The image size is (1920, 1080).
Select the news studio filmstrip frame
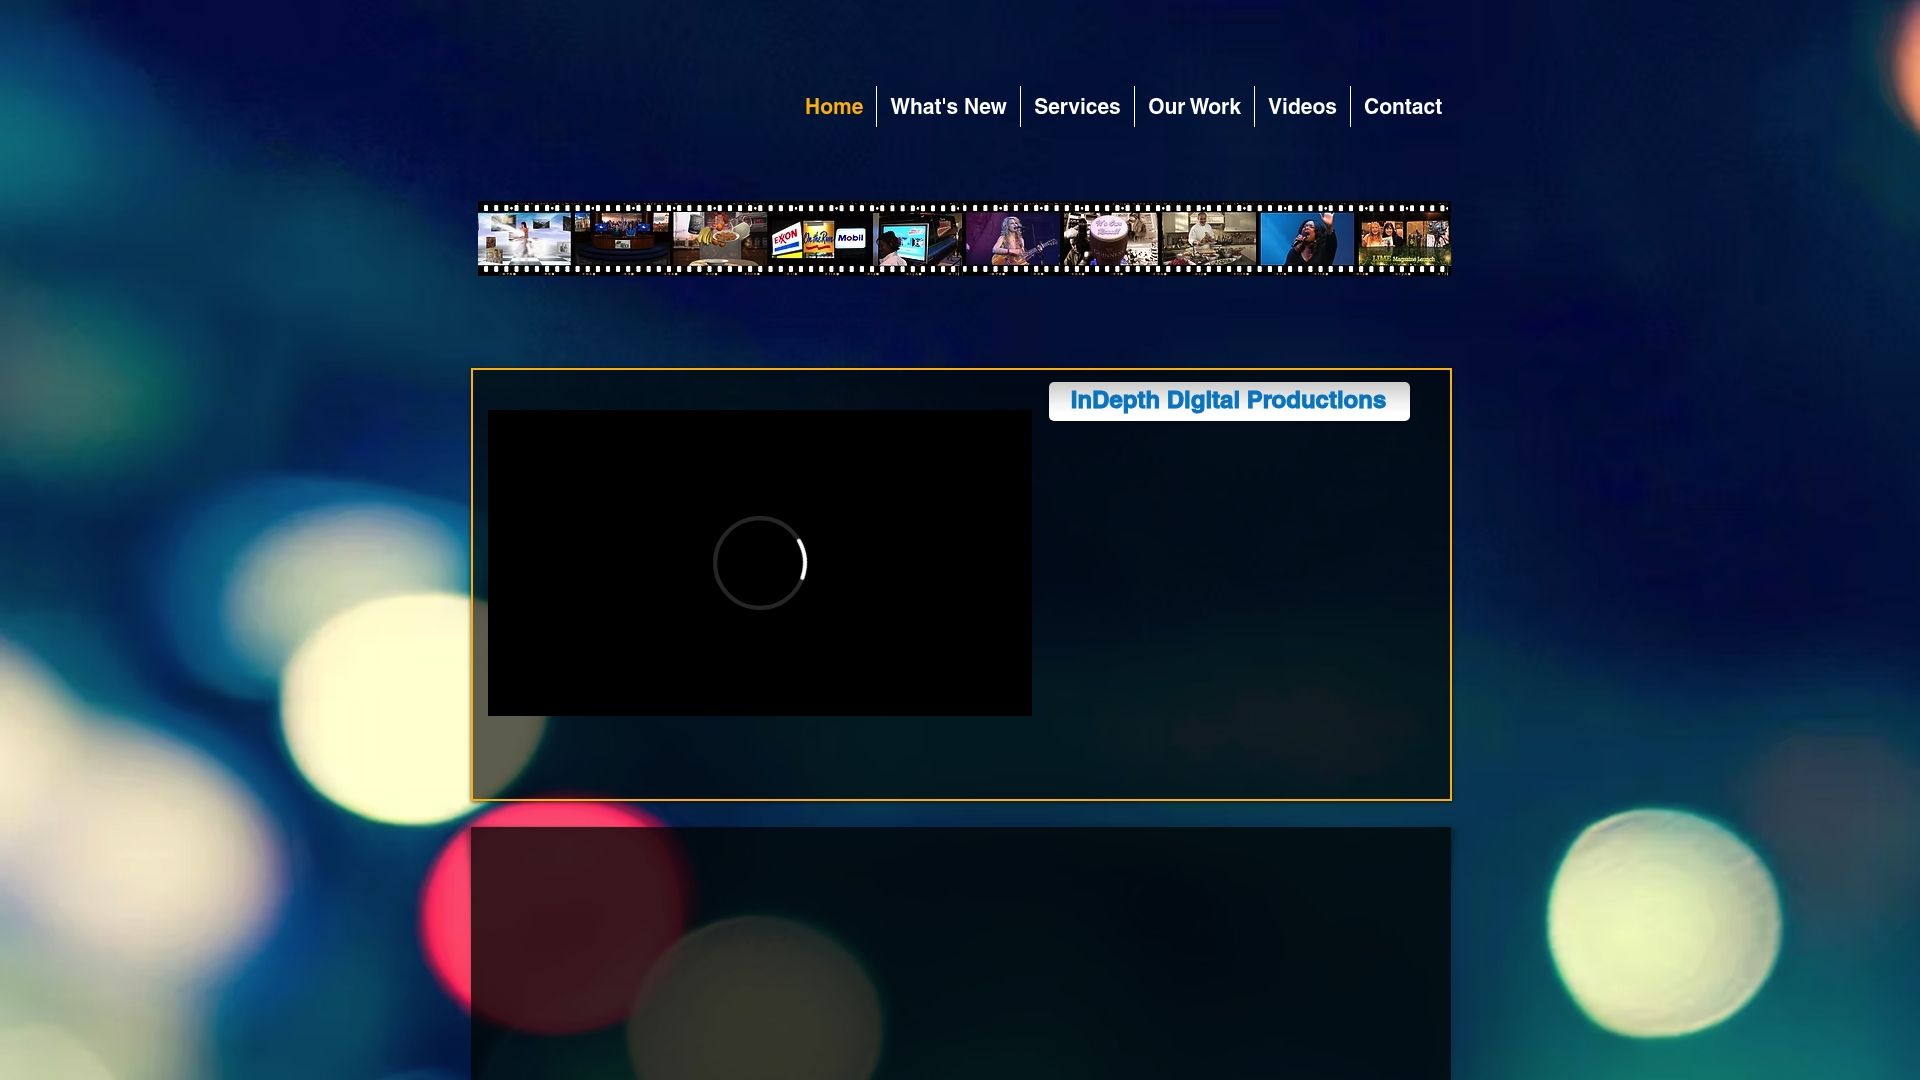coord(622,239)
